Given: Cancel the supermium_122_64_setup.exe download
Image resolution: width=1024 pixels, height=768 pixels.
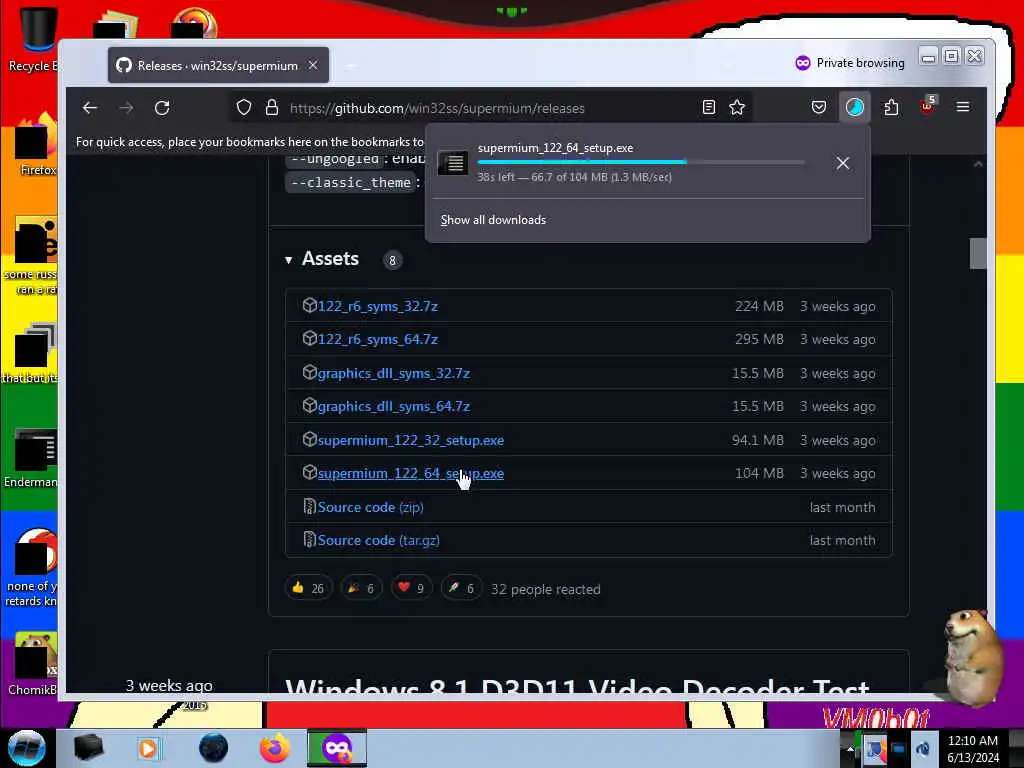Looking at the screenshot, I should point(842,163).
